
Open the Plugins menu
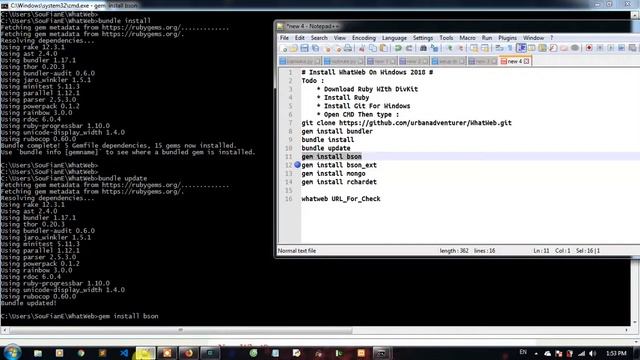[x=507, y=38]
